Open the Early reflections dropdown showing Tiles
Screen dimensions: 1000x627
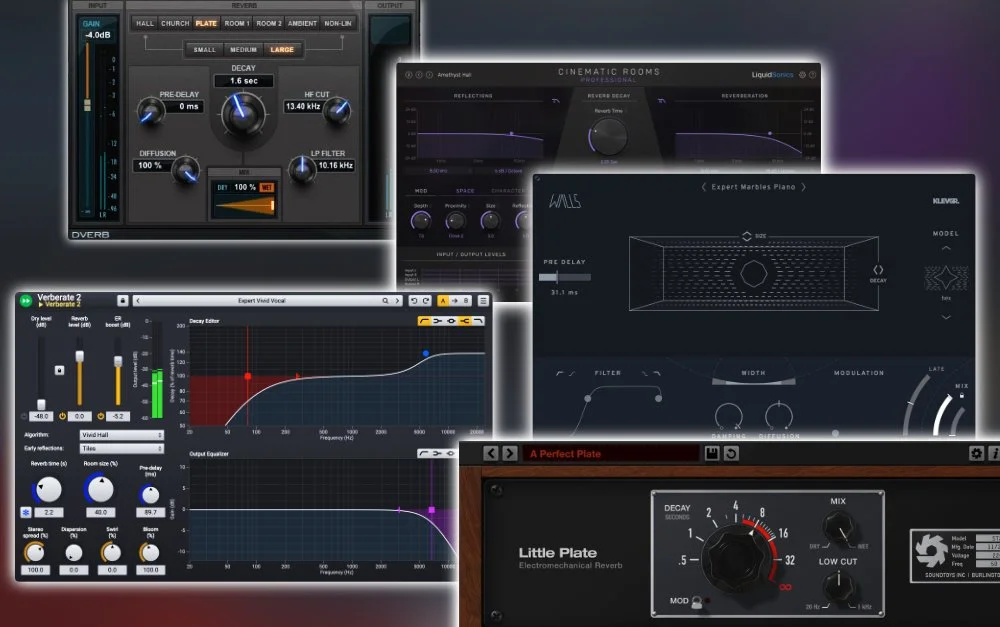point(120,447)
